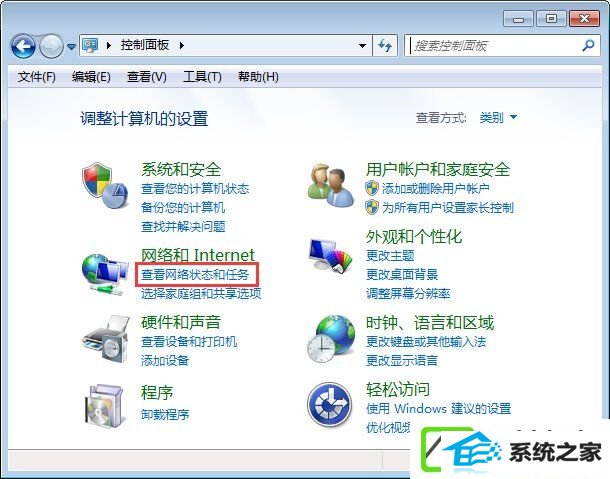Screen dimensions: 610x479
Task: Click the Hardware and Sound printer icon
Action: pyautogui.click(x=106, y=339)
